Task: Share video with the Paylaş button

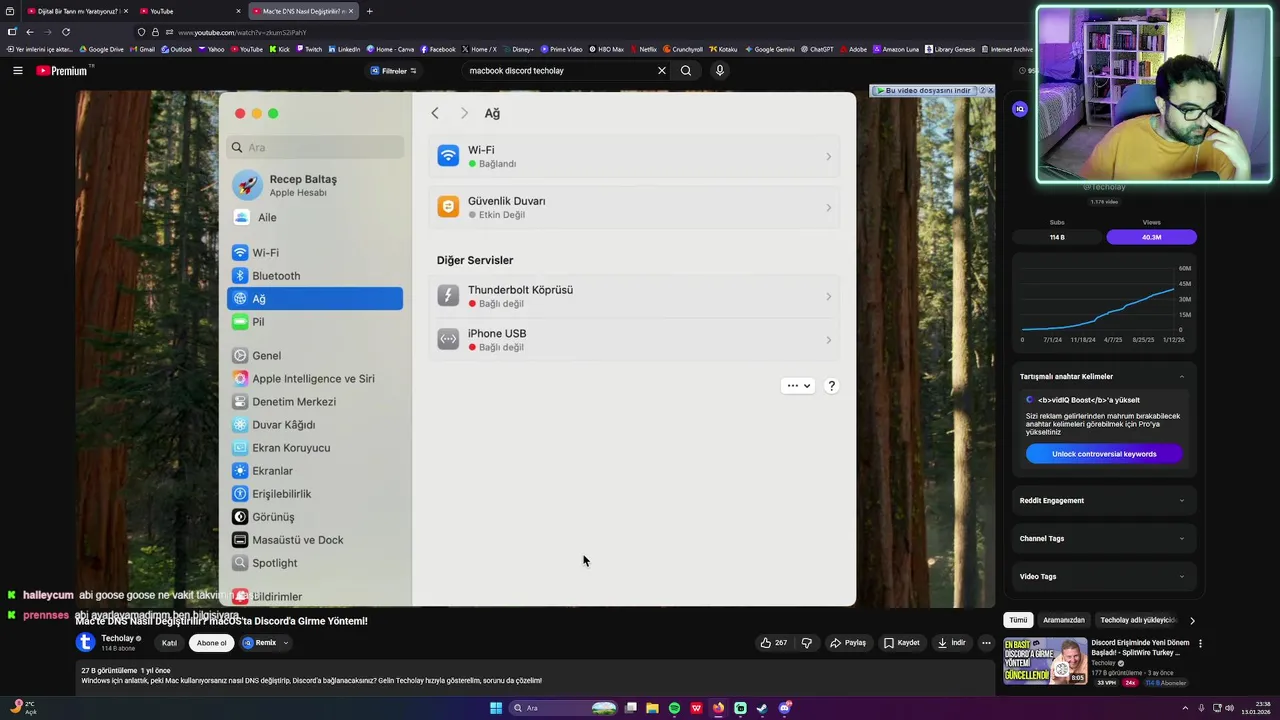Action: pyautogui.click(x=848, y=643)
